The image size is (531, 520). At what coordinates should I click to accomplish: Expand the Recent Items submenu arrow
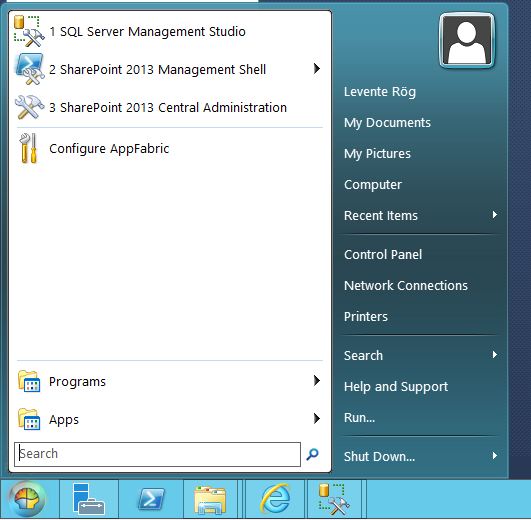pyautogui.click(x=495, y=215)
